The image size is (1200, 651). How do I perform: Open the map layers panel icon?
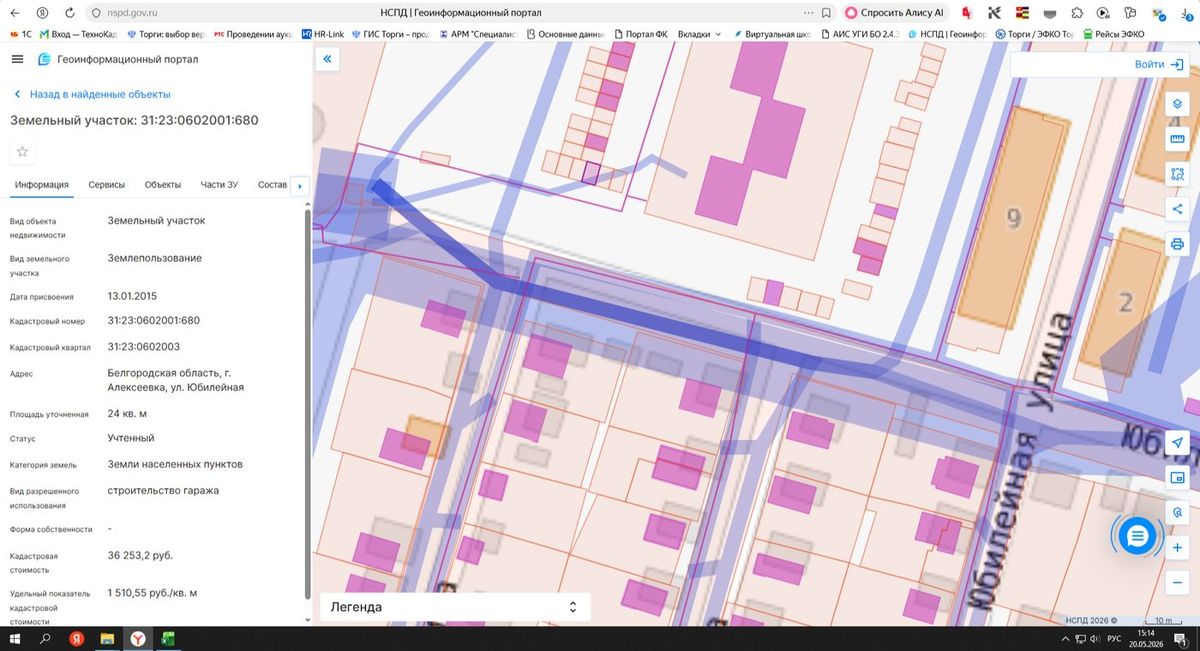[1177, 104]
